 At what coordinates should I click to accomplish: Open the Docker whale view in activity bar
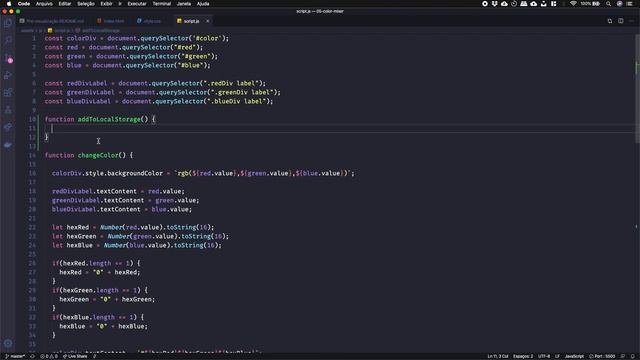point(8,145)
